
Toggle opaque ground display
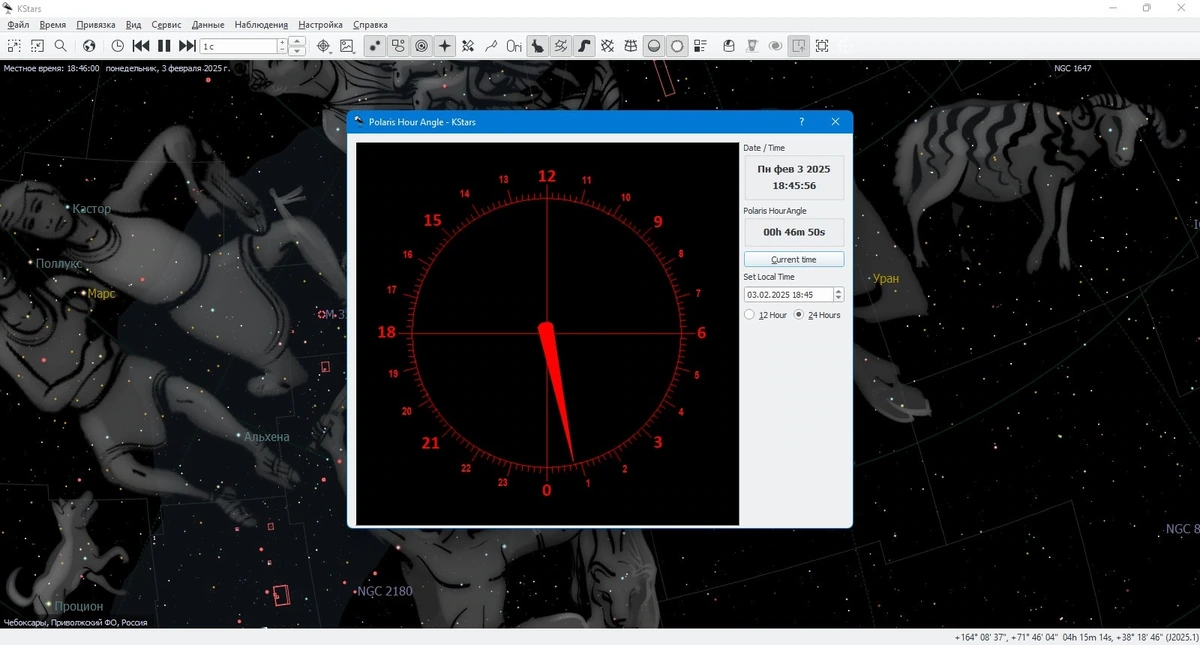[x=654, y=46]
